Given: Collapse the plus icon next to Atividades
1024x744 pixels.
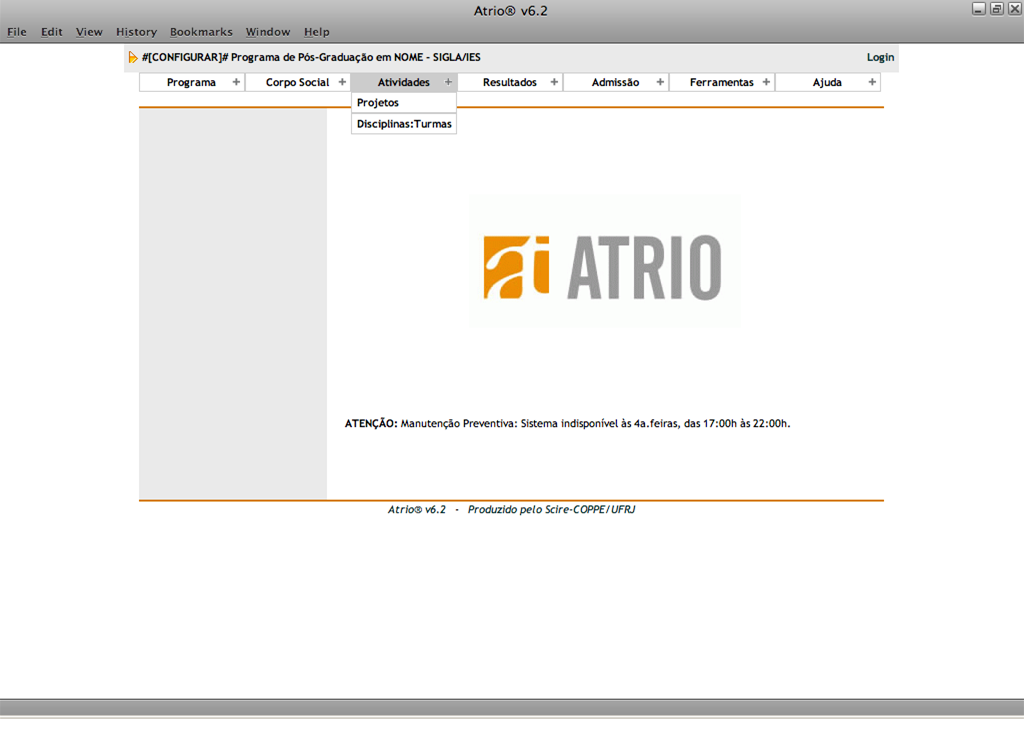Looking at the screenshot, I should [448, 82].
